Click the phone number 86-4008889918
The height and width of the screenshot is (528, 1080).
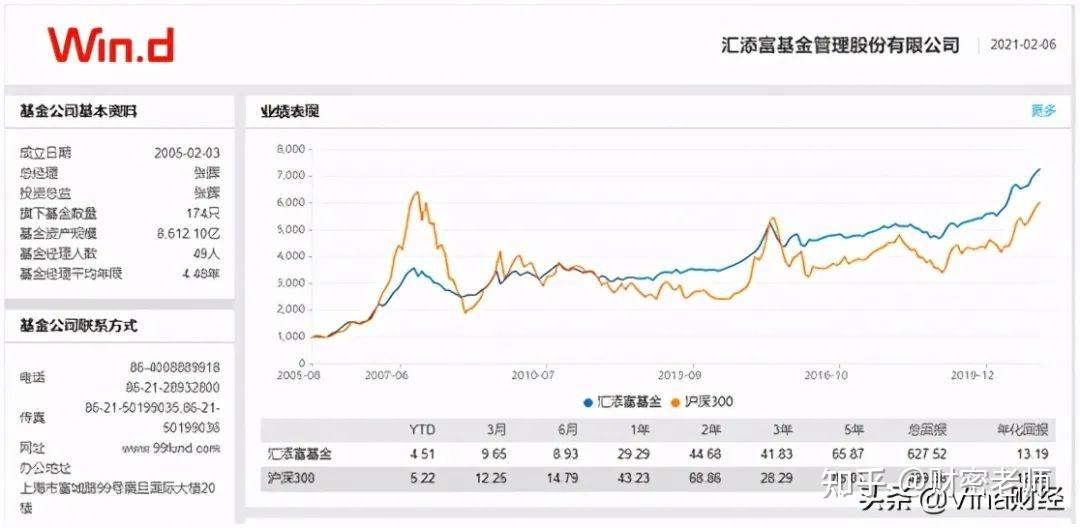[x=175, y=368]
